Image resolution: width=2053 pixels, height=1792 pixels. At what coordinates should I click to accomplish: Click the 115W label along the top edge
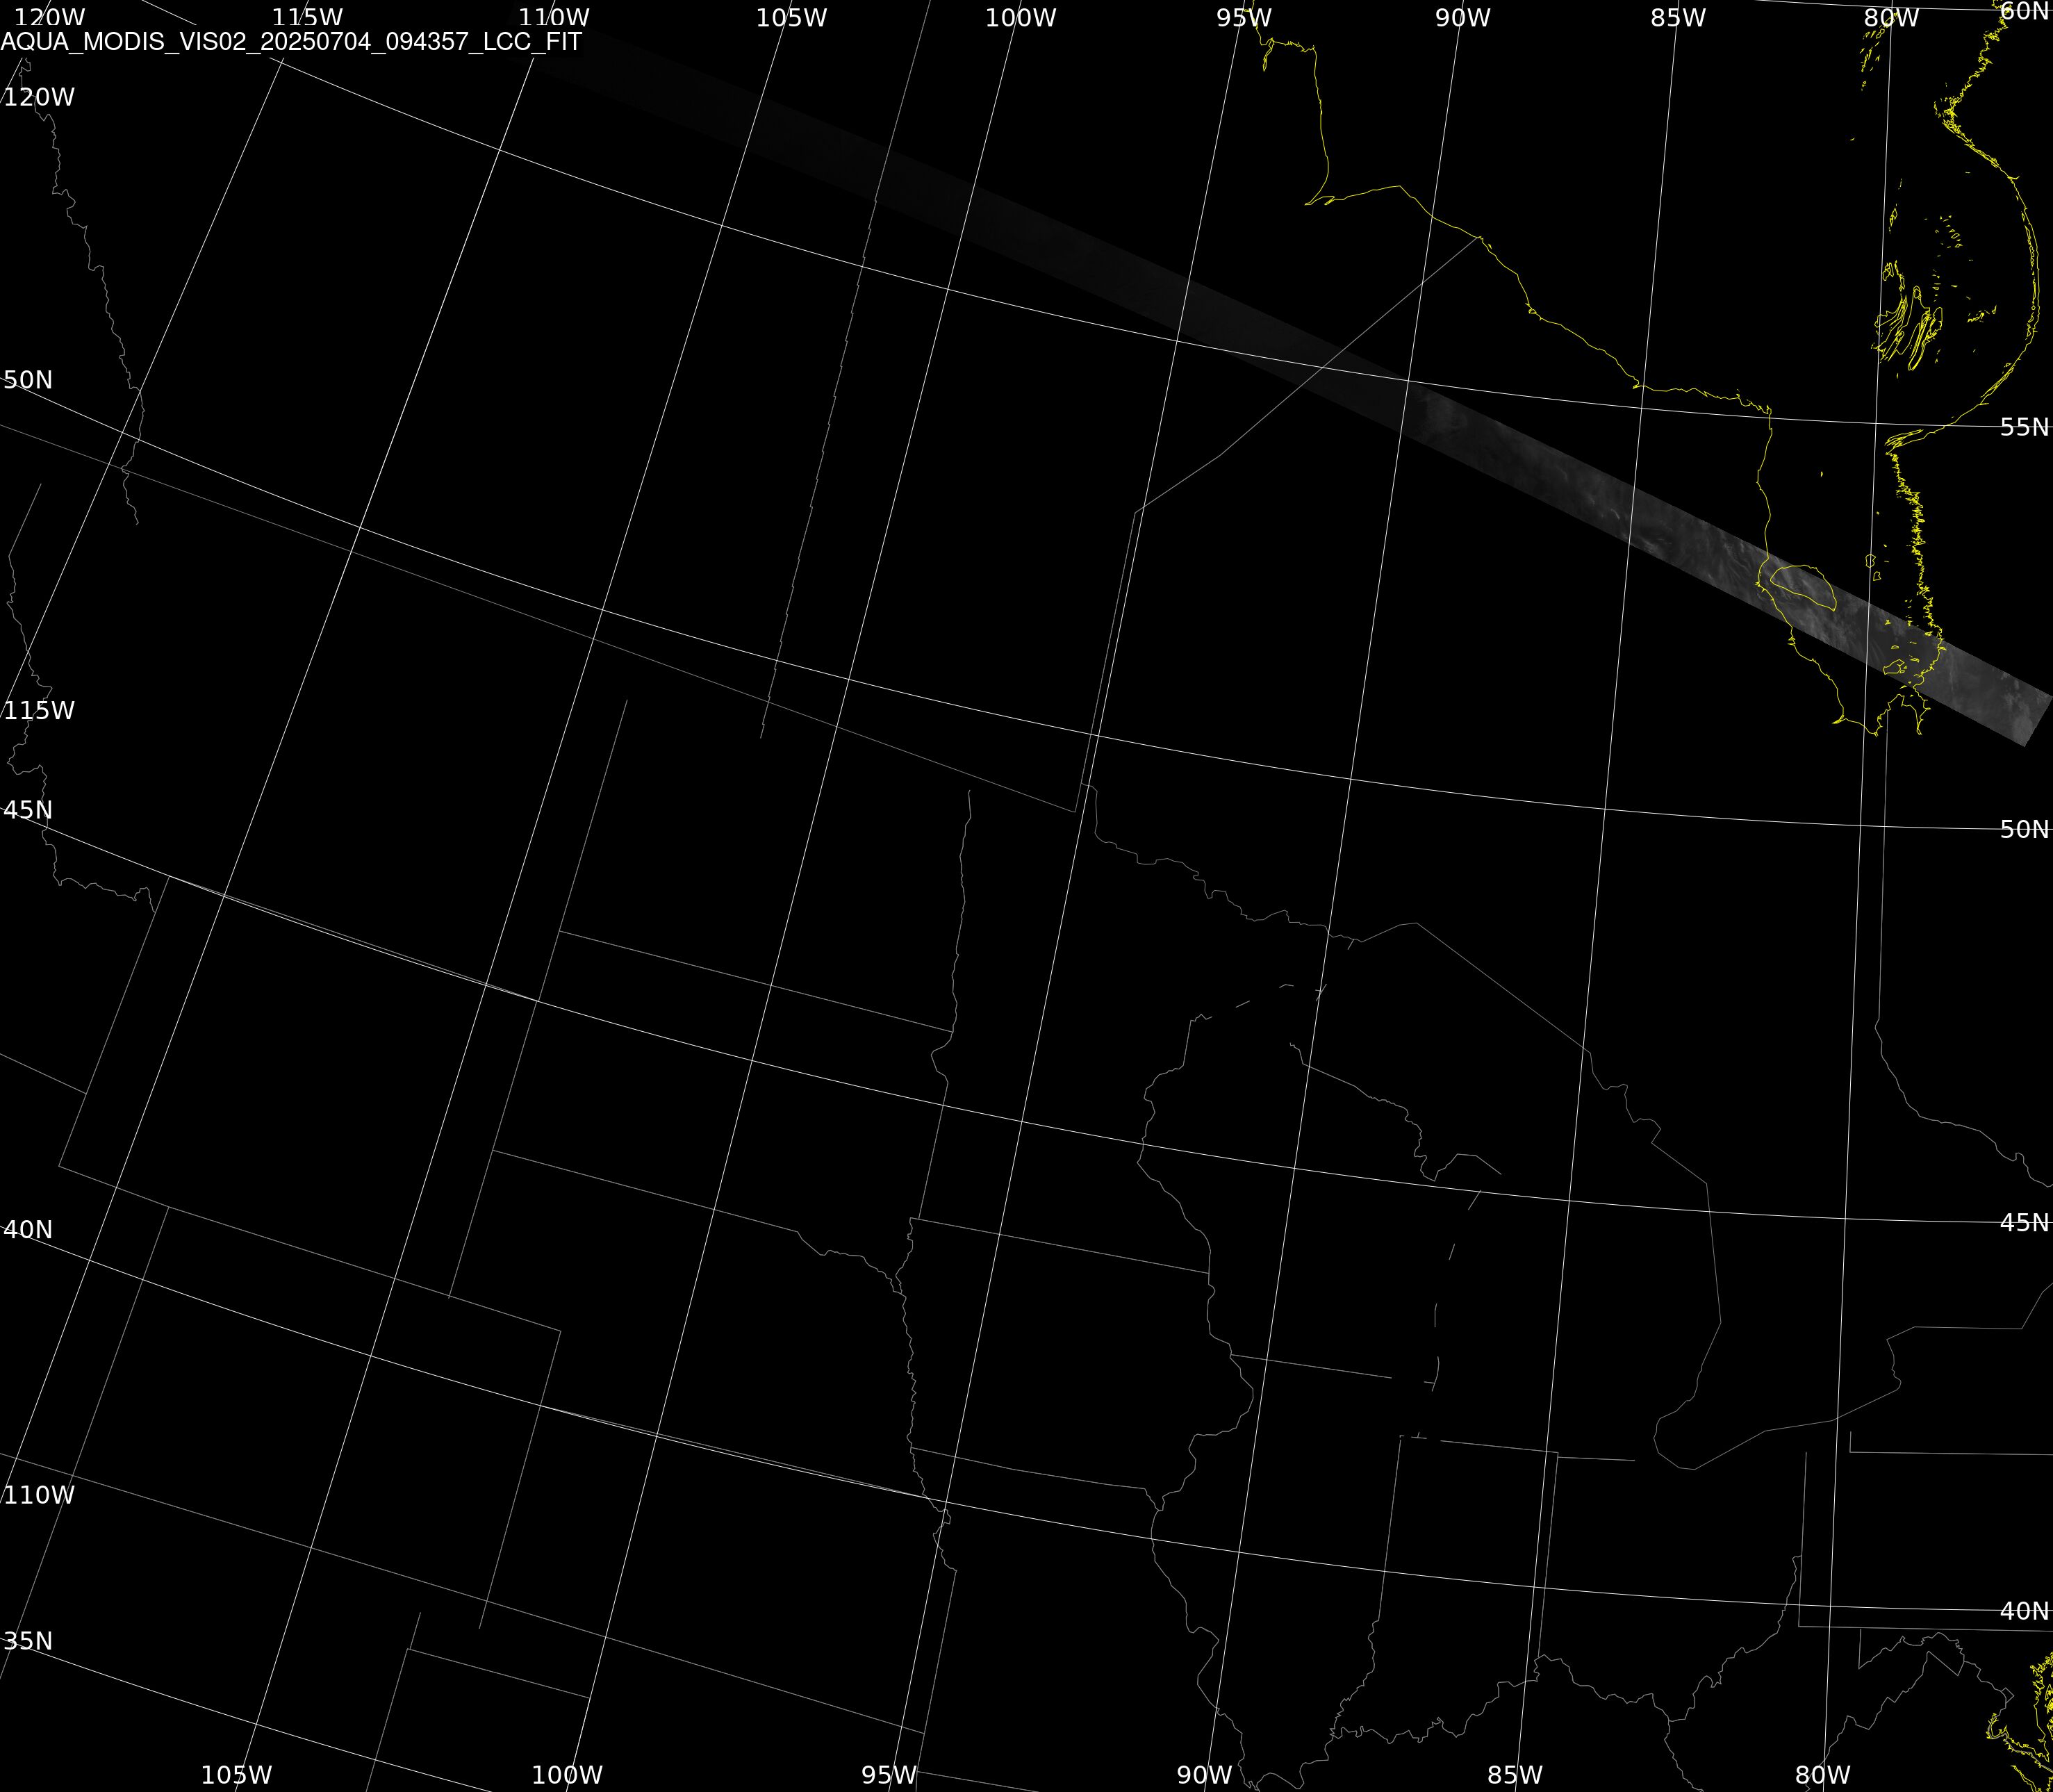(x=308, y=18)
